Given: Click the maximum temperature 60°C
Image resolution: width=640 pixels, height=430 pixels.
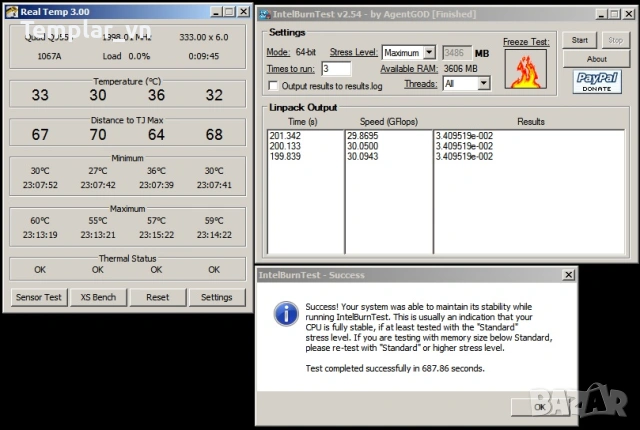Looking at the screenshot, I should pos(40,221).
